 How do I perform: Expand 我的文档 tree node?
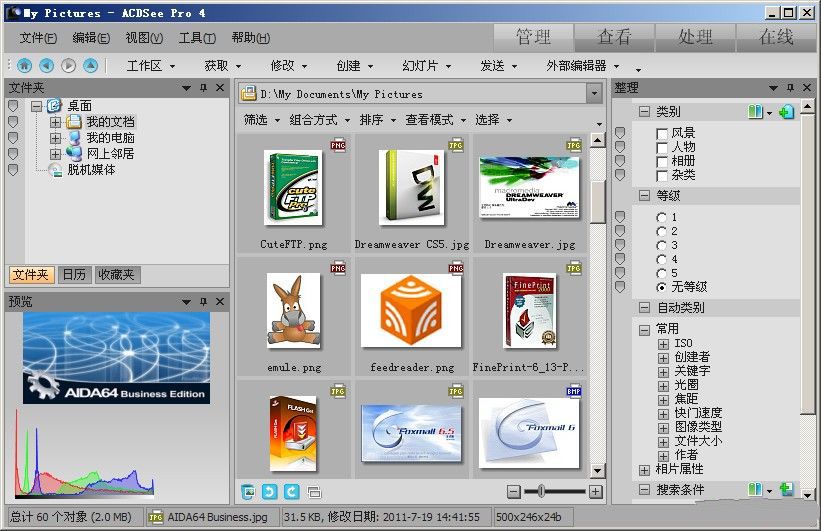point(56,122)
